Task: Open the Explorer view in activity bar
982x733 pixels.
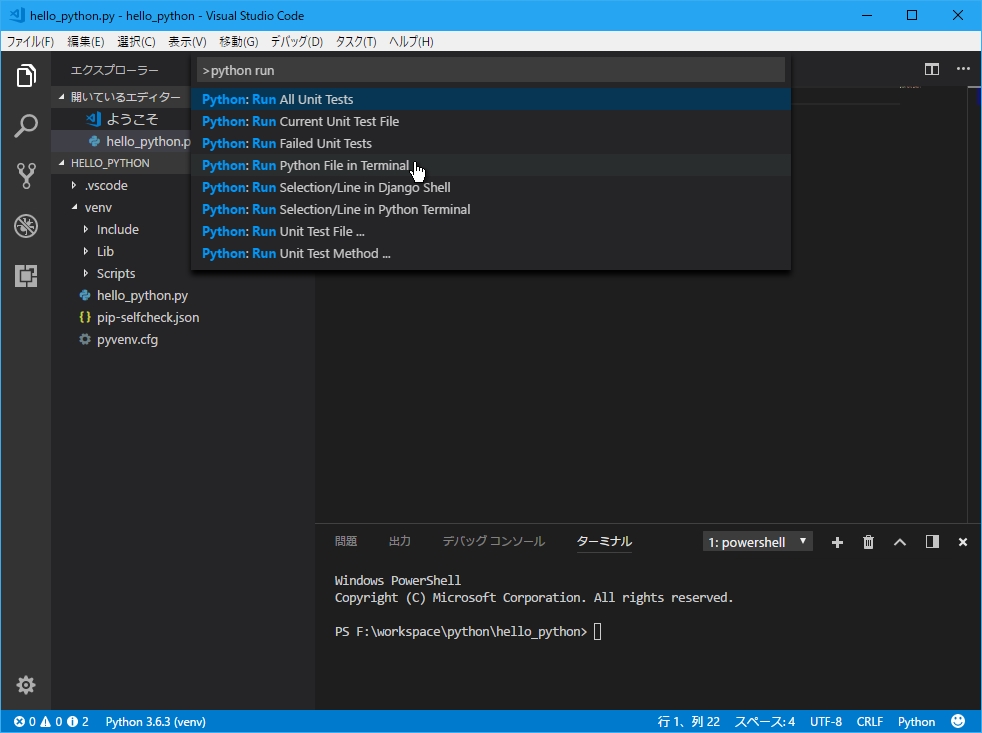Action: point(26,76)
